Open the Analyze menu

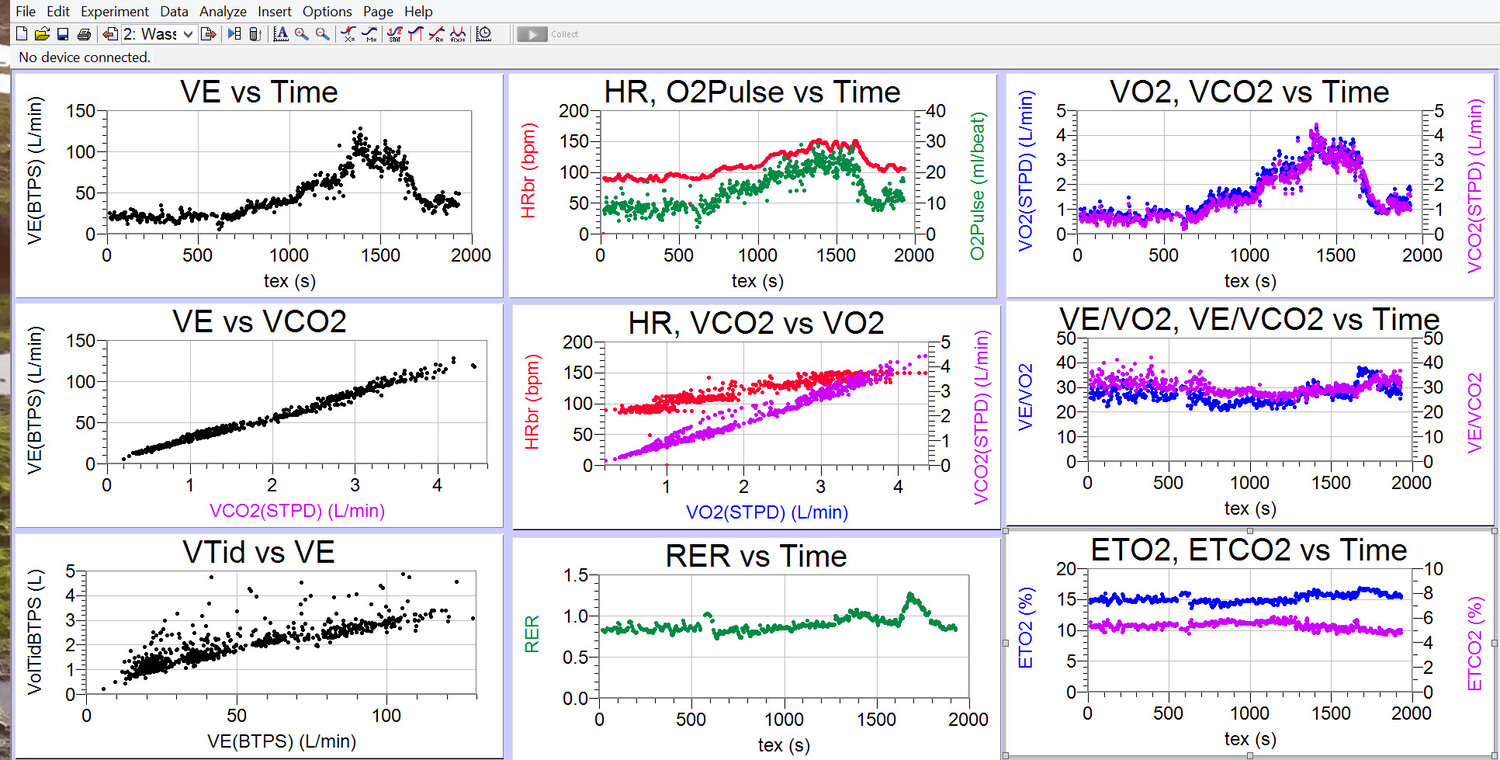(x=222, y=11)
